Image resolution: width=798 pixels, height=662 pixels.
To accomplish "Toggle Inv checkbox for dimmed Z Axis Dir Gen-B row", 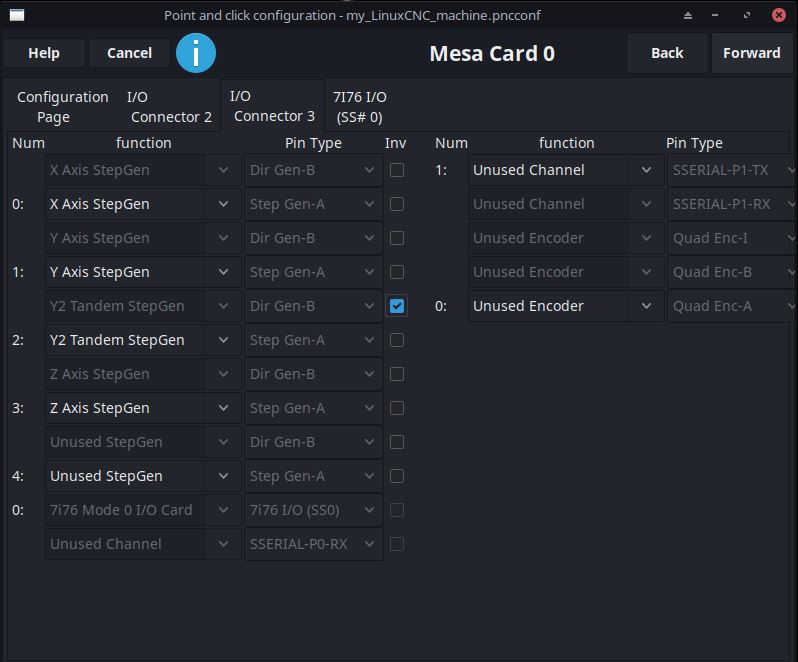I will point(396,374).
